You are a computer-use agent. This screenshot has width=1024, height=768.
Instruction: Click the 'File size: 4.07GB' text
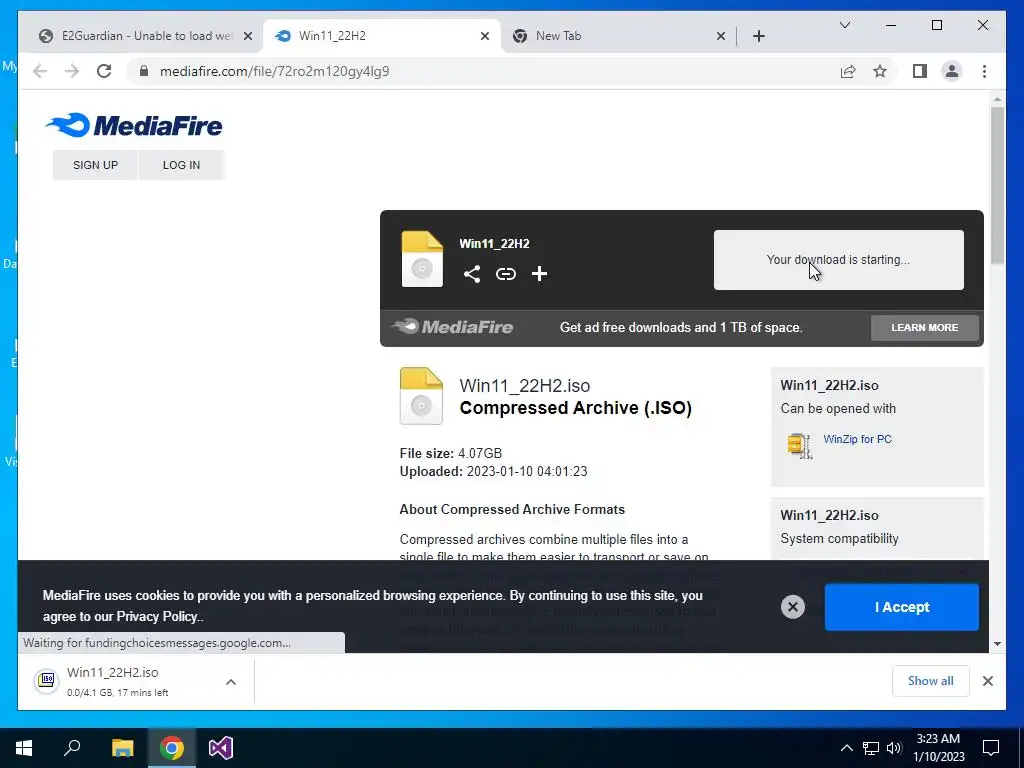(451, 453)
